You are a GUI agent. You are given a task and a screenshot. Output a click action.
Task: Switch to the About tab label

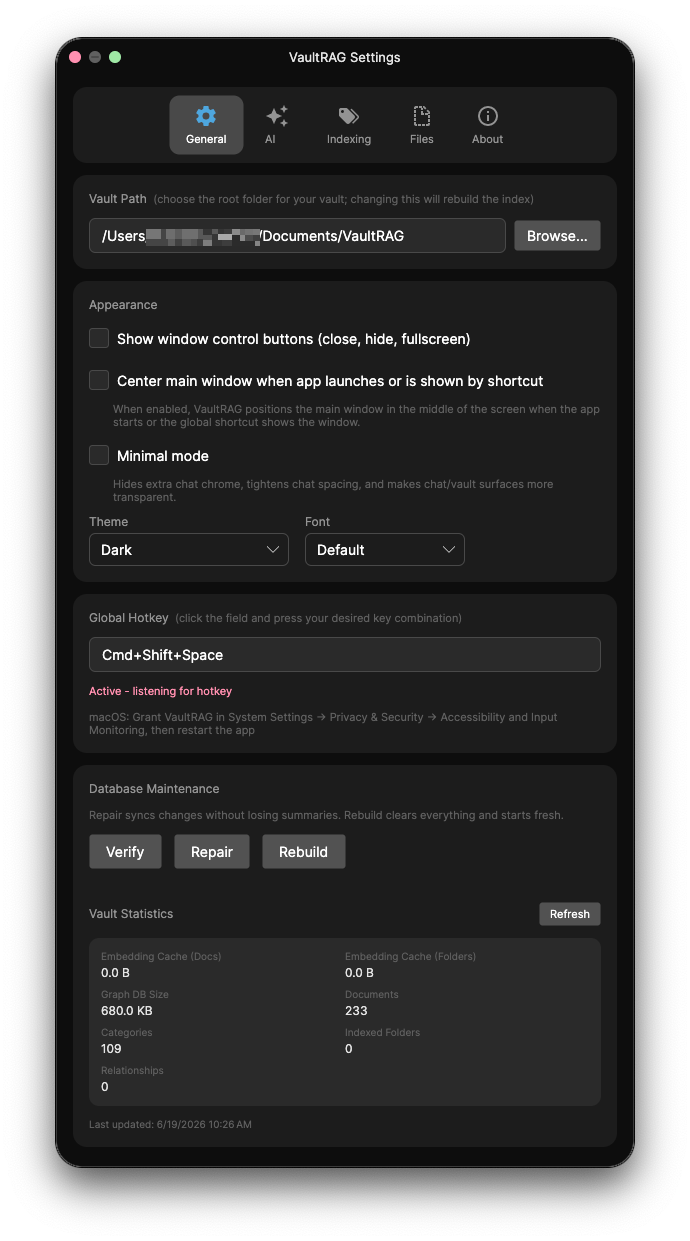click(487, 139)
